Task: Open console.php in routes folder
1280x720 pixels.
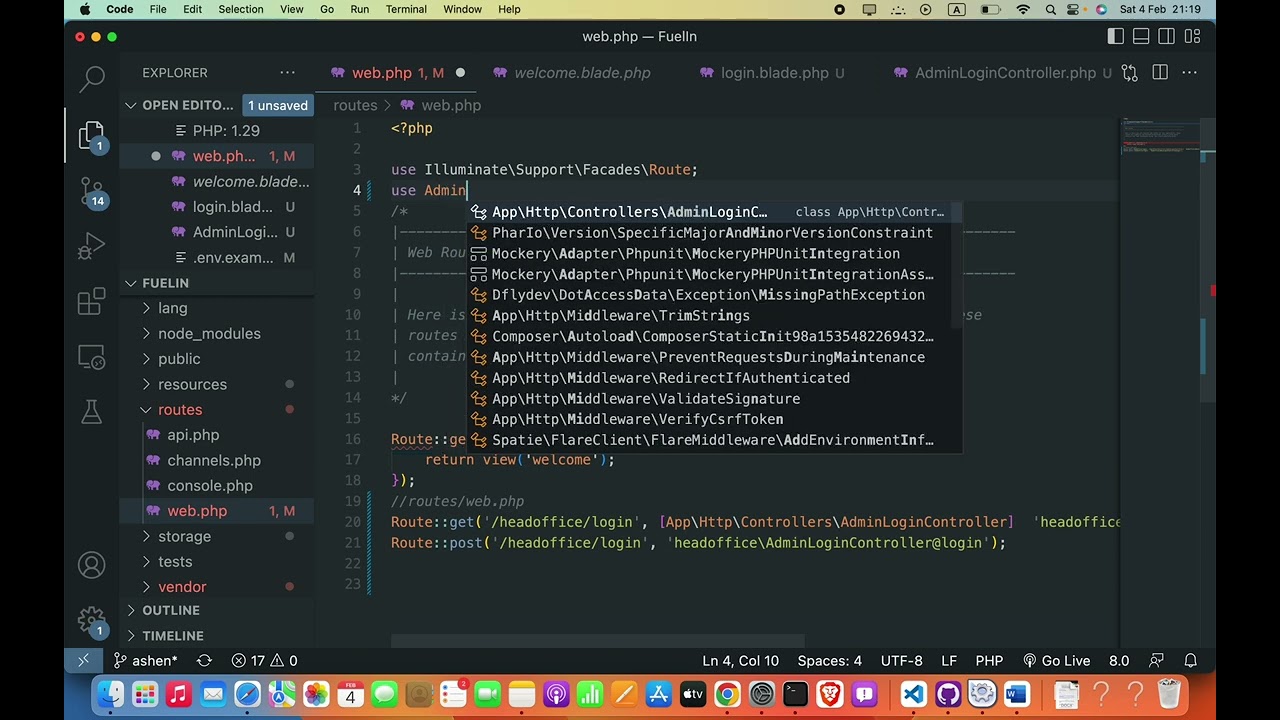Action: pyautogui.click(x=210, y=486)
